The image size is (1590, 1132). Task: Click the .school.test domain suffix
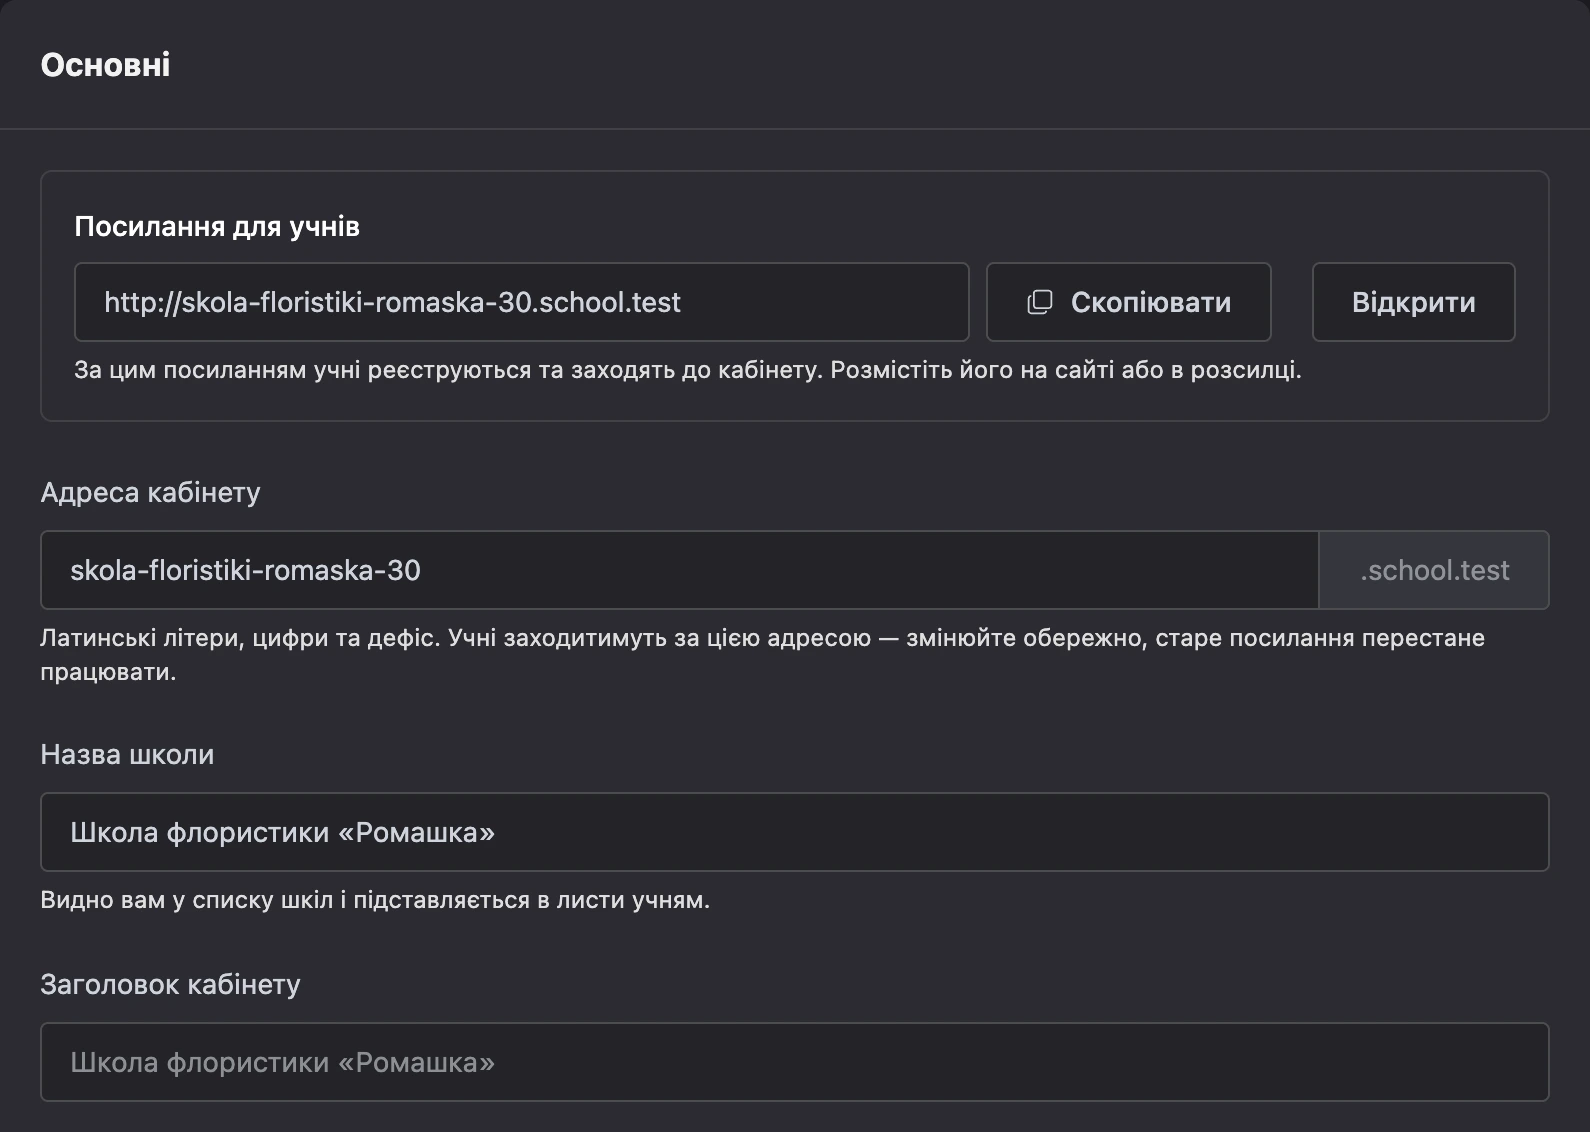click(x=1434, y=570)
